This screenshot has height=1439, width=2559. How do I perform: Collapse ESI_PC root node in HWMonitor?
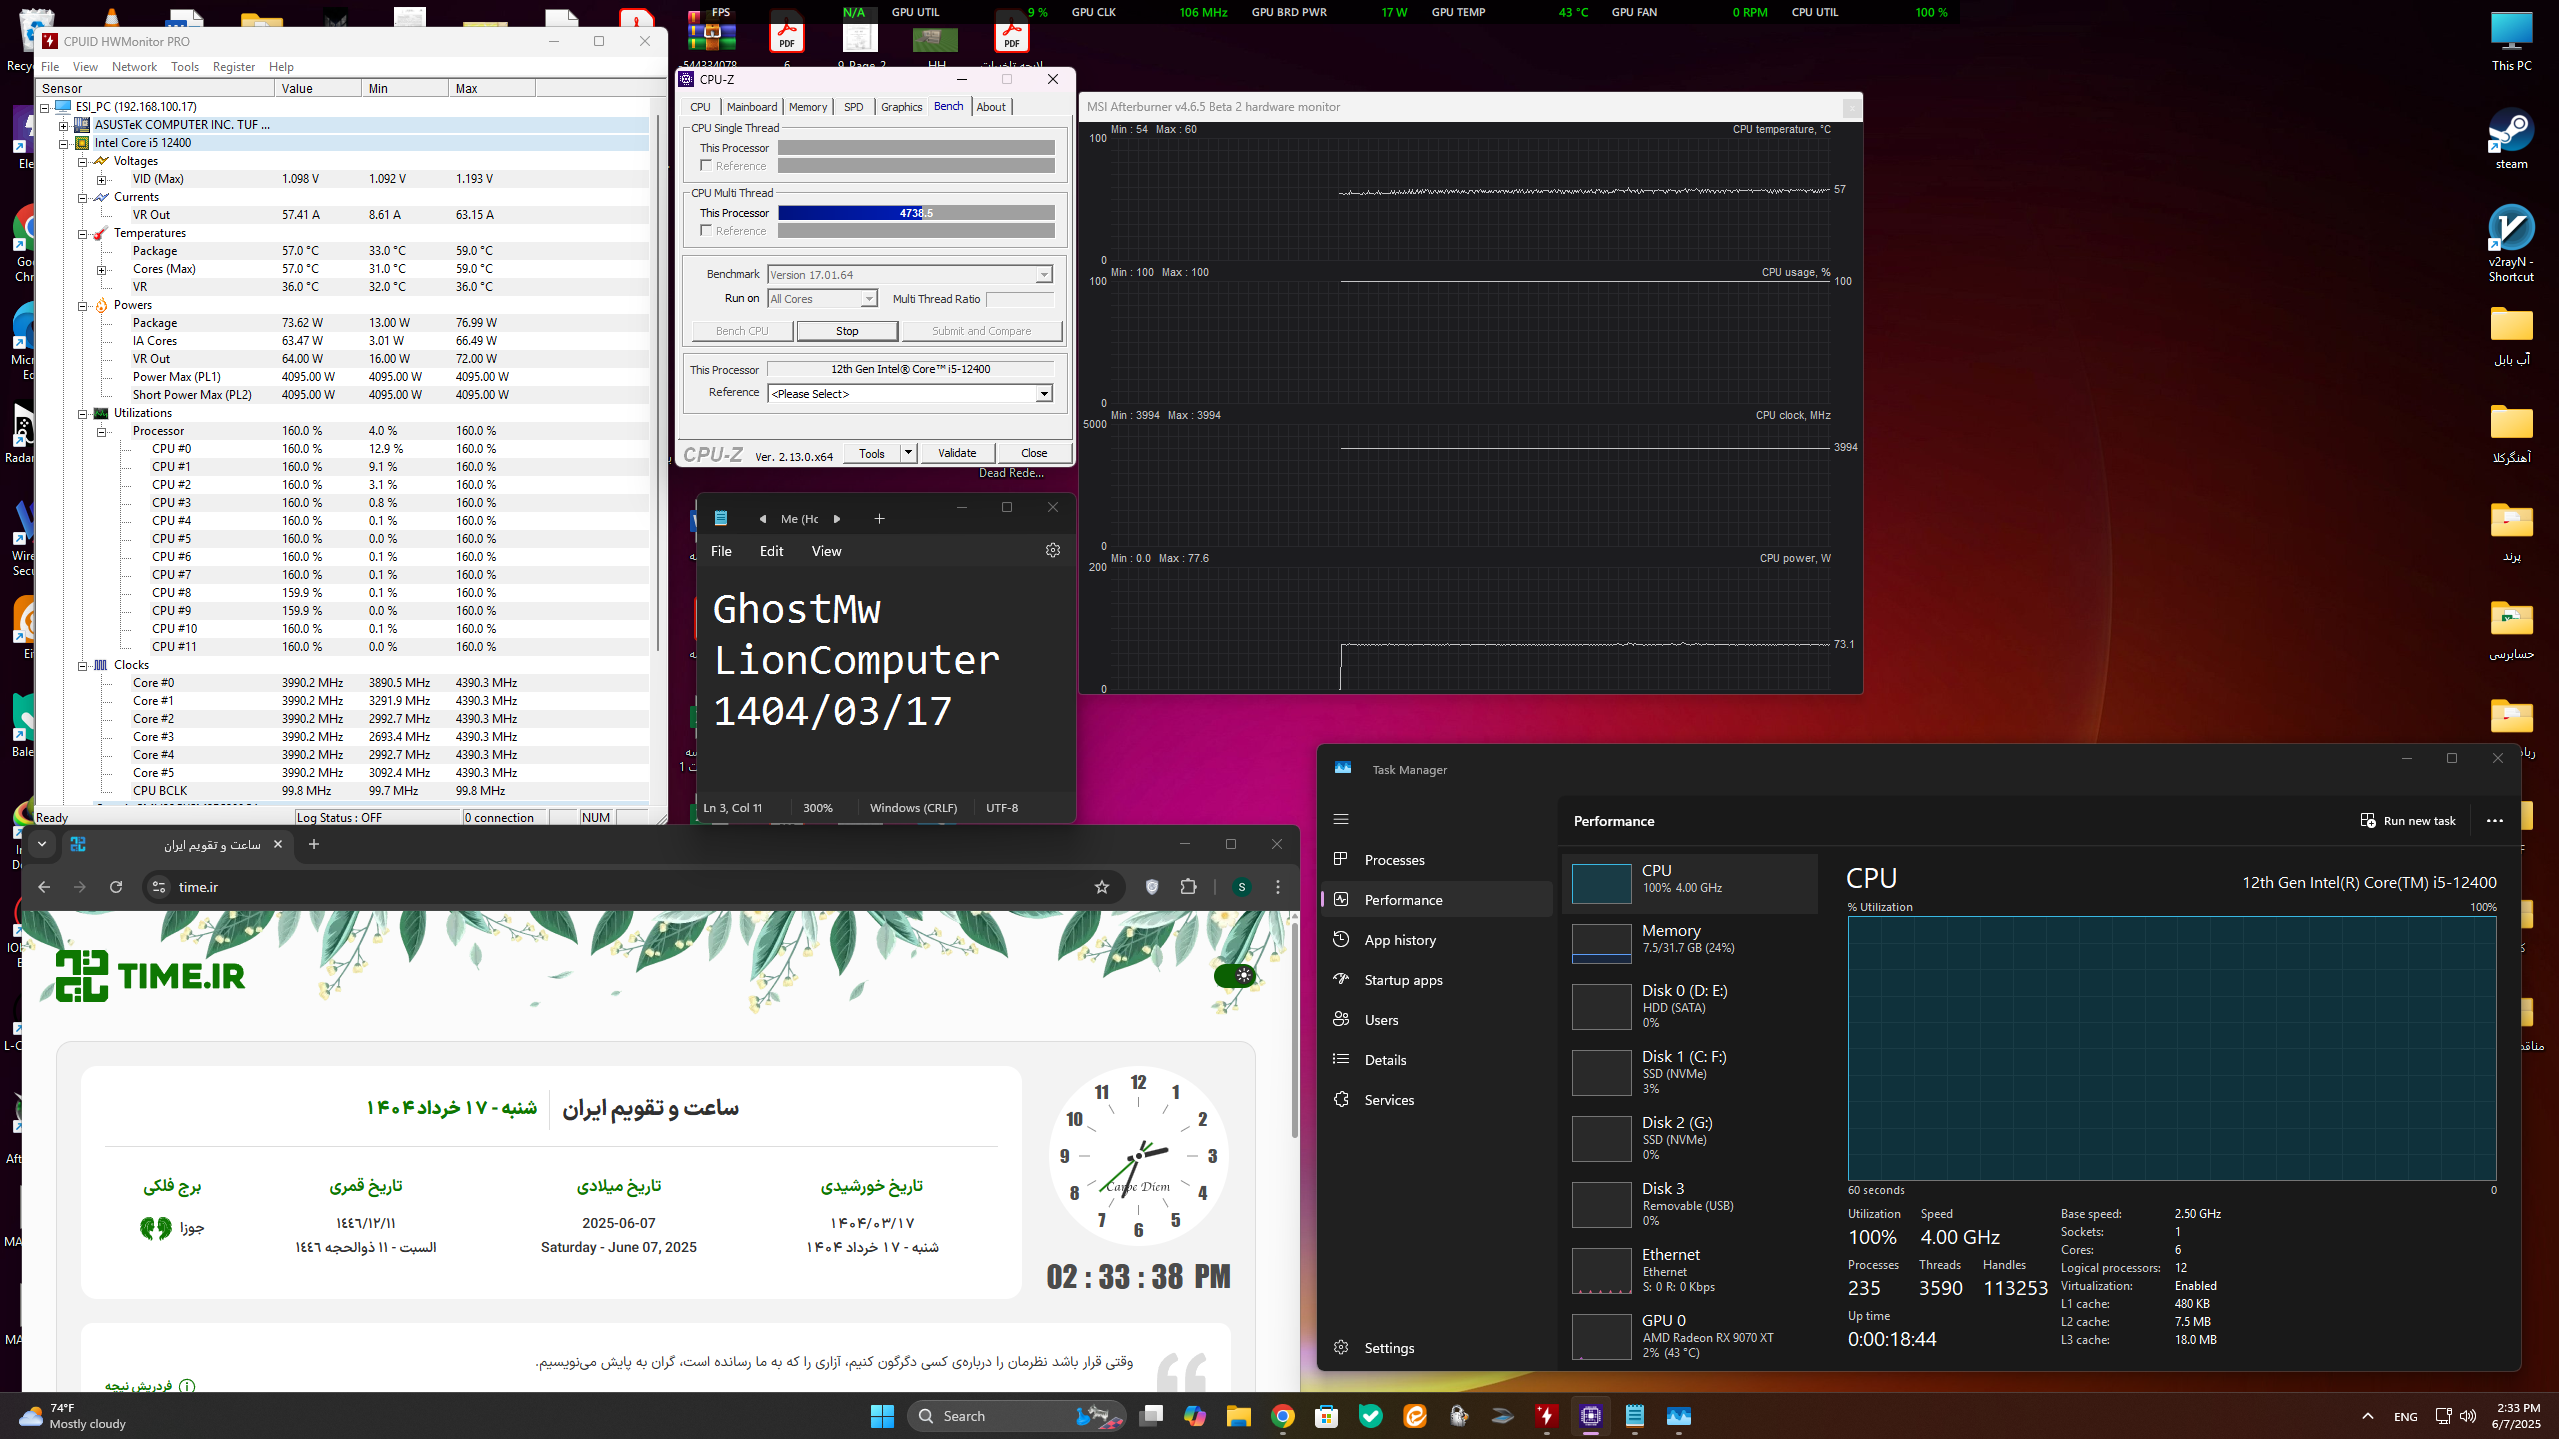point(45,107)
